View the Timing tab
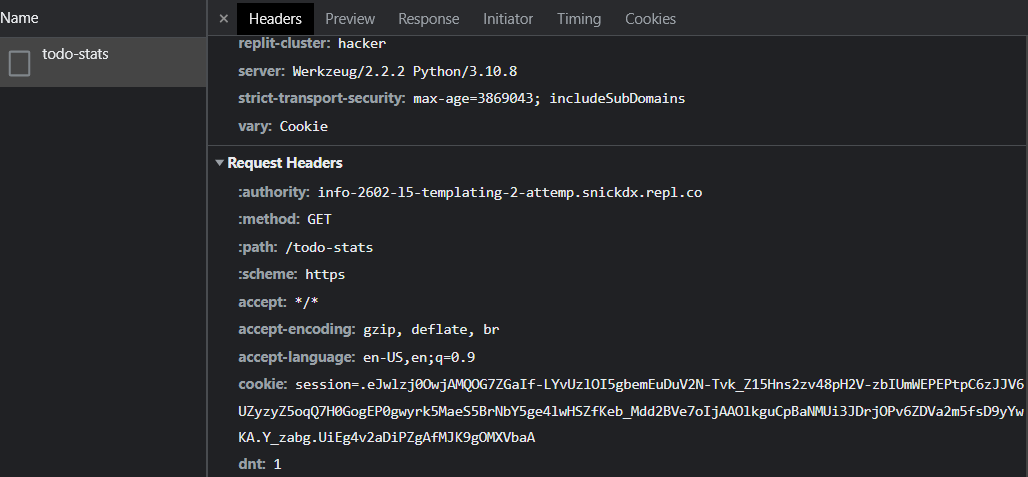Viewport: 1028px width, 477px height. point(579,19)
